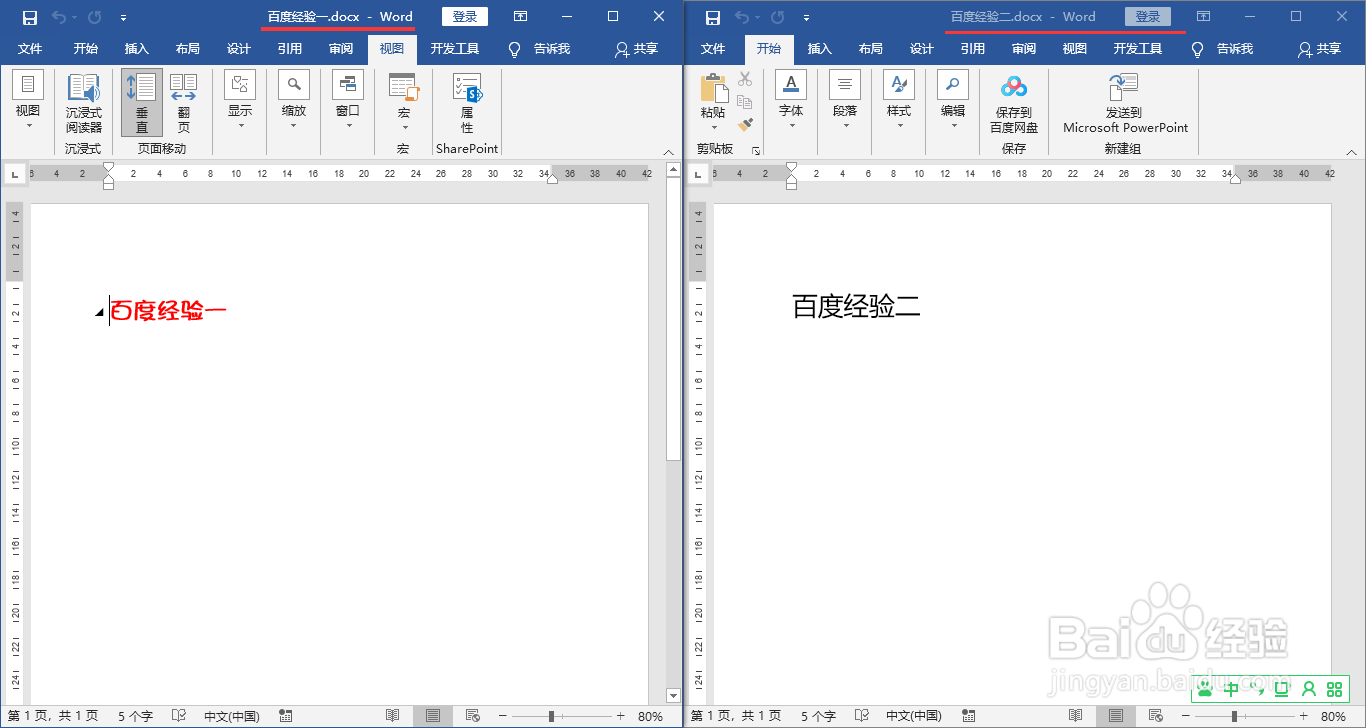Click the Cut scissors icon
The image size is (1366, 728).
coord(744,78)
